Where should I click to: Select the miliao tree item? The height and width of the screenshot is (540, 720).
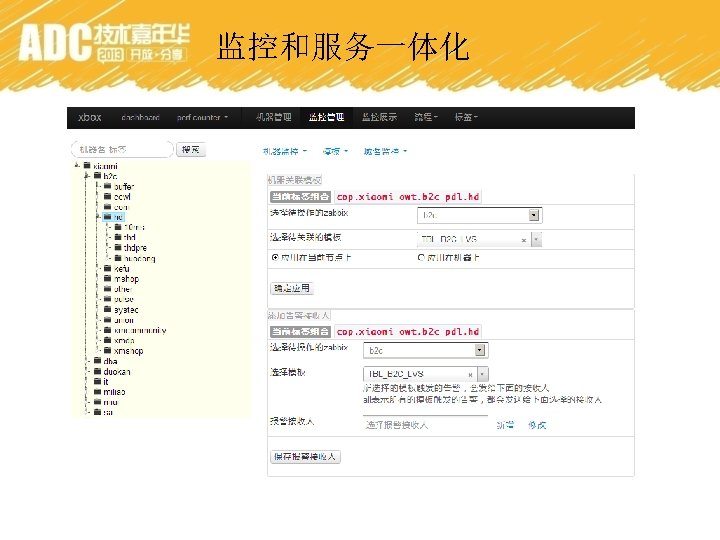[114, 392]
